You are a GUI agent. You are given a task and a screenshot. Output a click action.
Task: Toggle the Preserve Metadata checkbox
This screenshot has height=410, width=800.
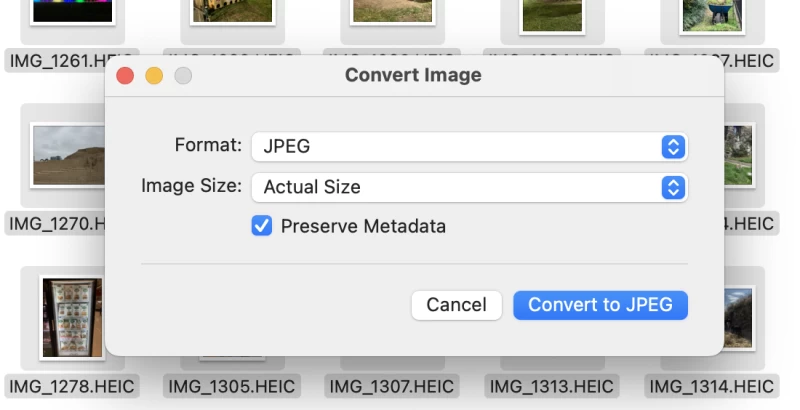coord(262,226)
